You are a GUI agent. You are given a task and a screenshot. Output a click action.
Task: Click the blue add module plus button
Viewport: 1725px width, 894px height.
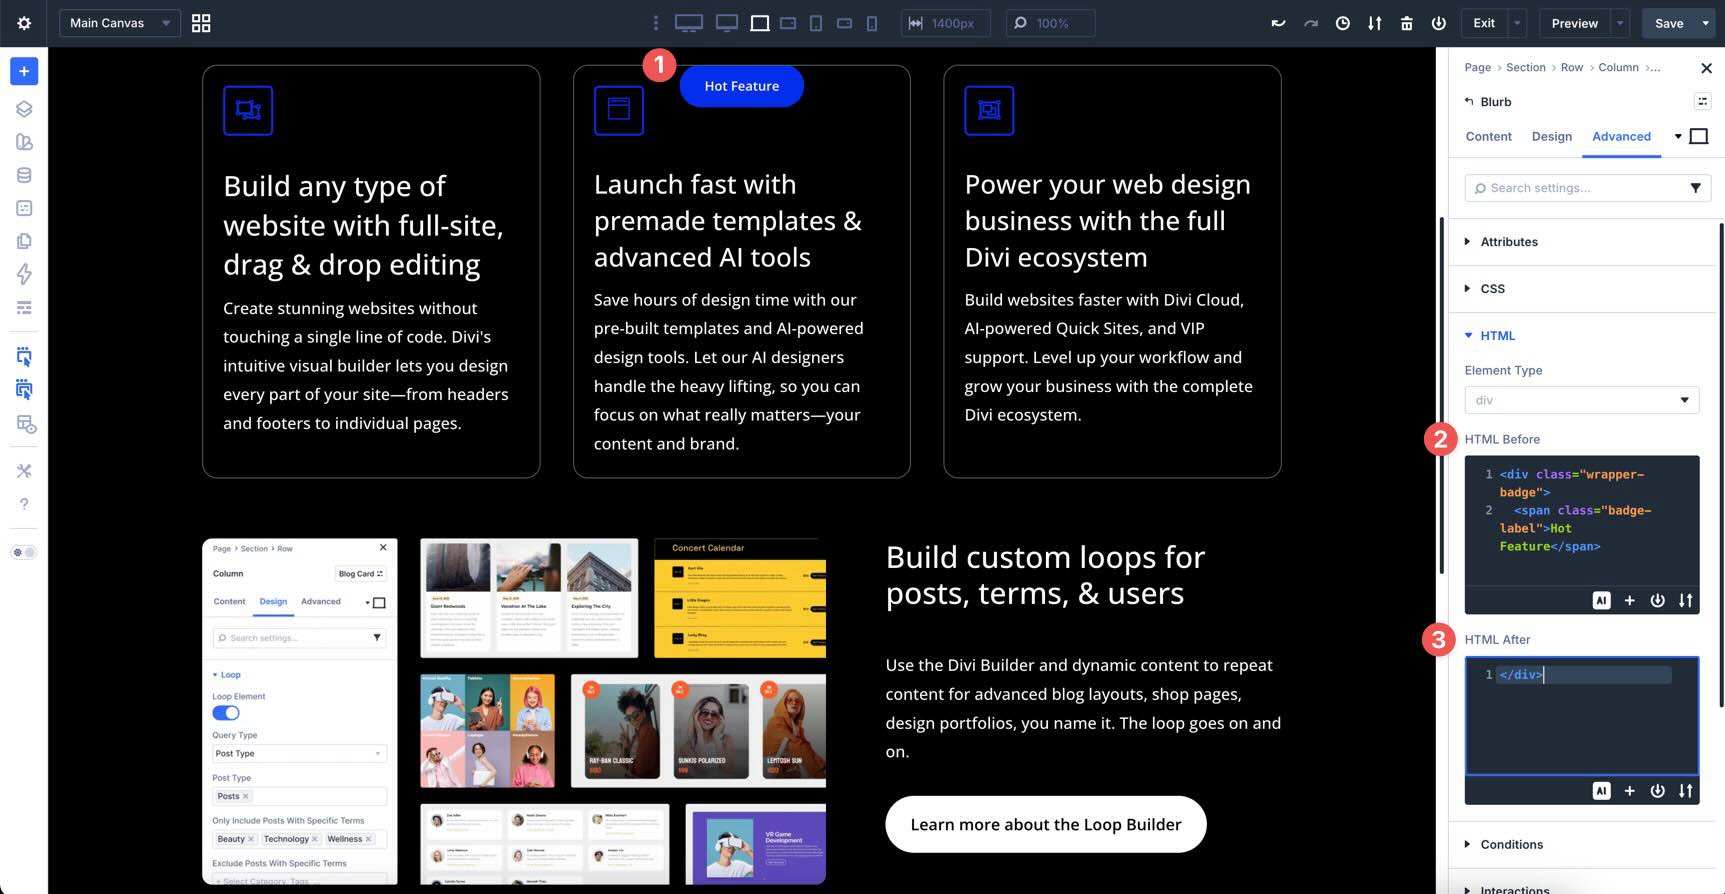(24, 71)
